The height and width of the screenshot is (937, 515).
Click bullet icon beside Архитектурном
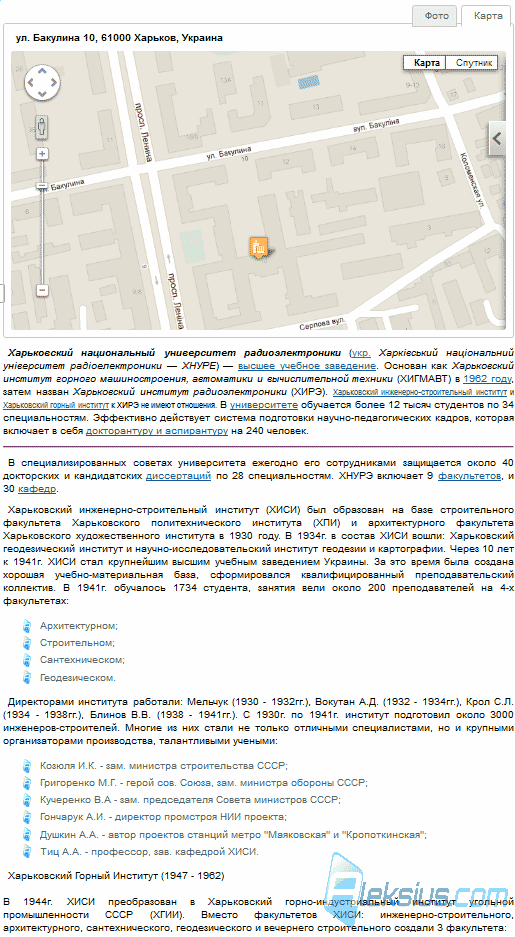[27, 626]
